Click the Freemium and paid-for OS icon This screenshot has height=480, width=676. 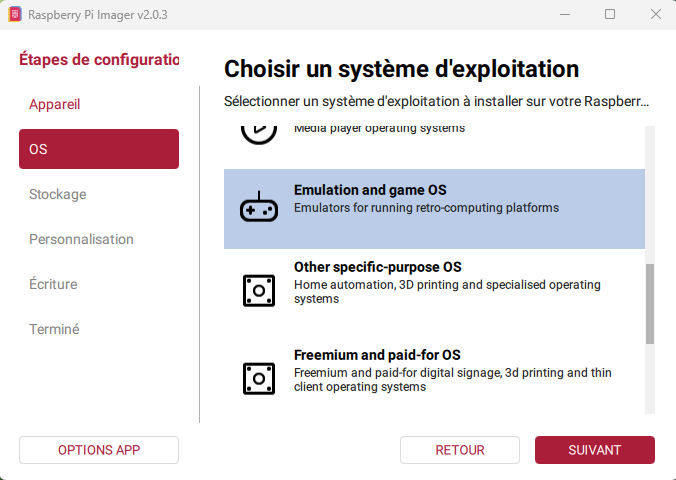pyautogui.click(x=259, y=378)
